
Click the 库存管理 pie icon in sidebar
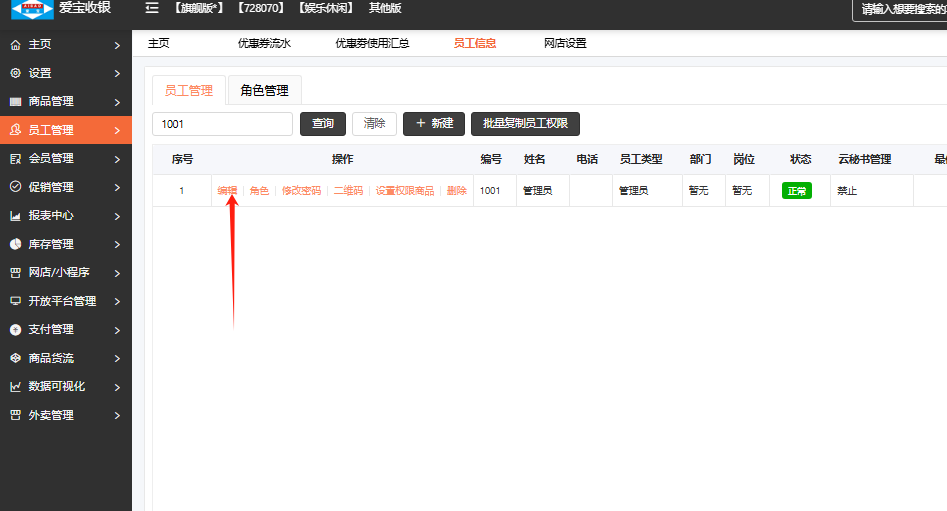pos(15,244)
